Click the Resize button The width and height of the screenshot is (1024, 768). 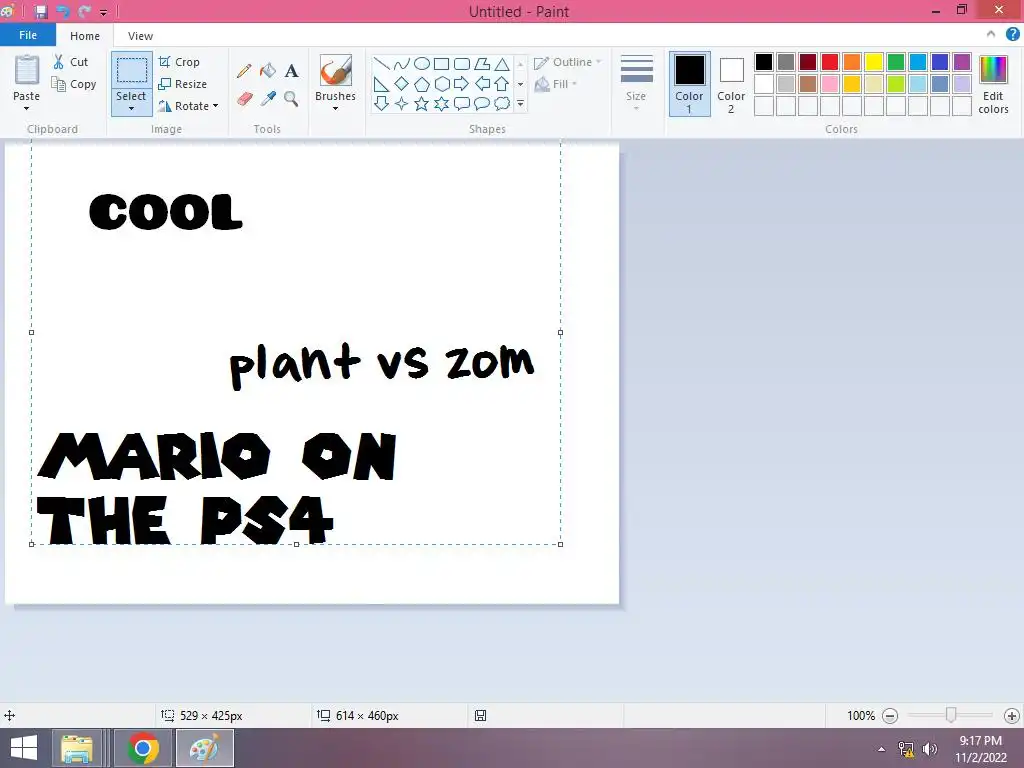point(183,84)
